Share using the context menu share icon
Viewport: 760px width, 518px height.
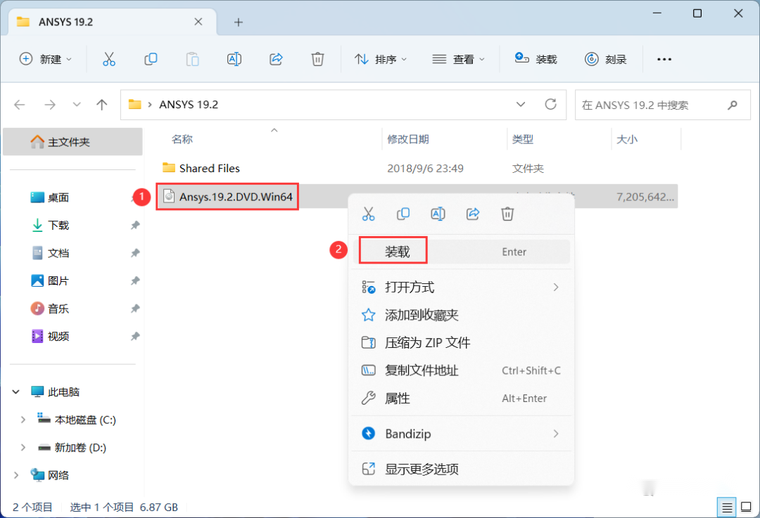[x=473, y=214]
